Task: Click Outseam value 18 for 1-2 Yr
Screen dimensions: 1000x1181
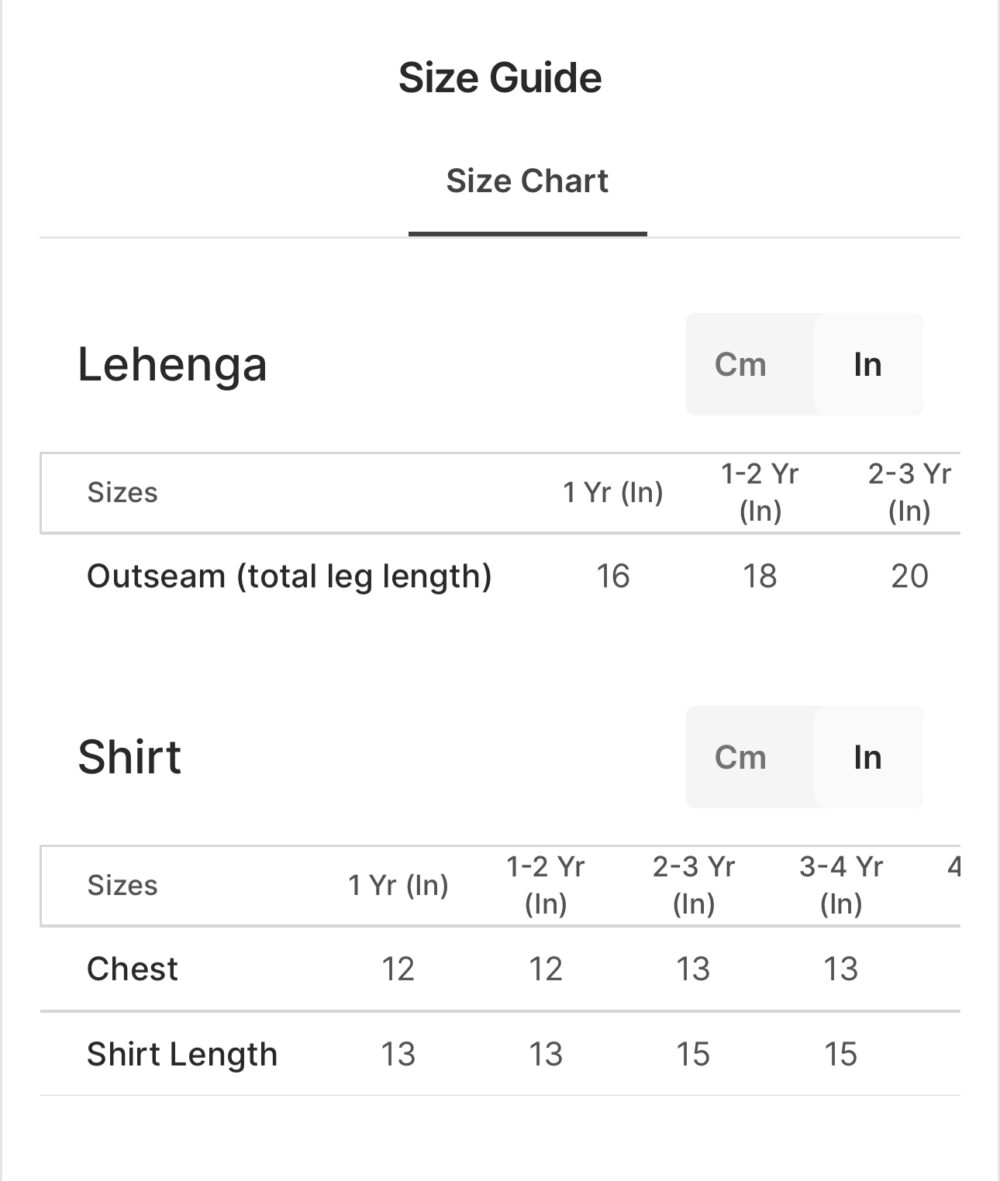Action: coord(760,577)
